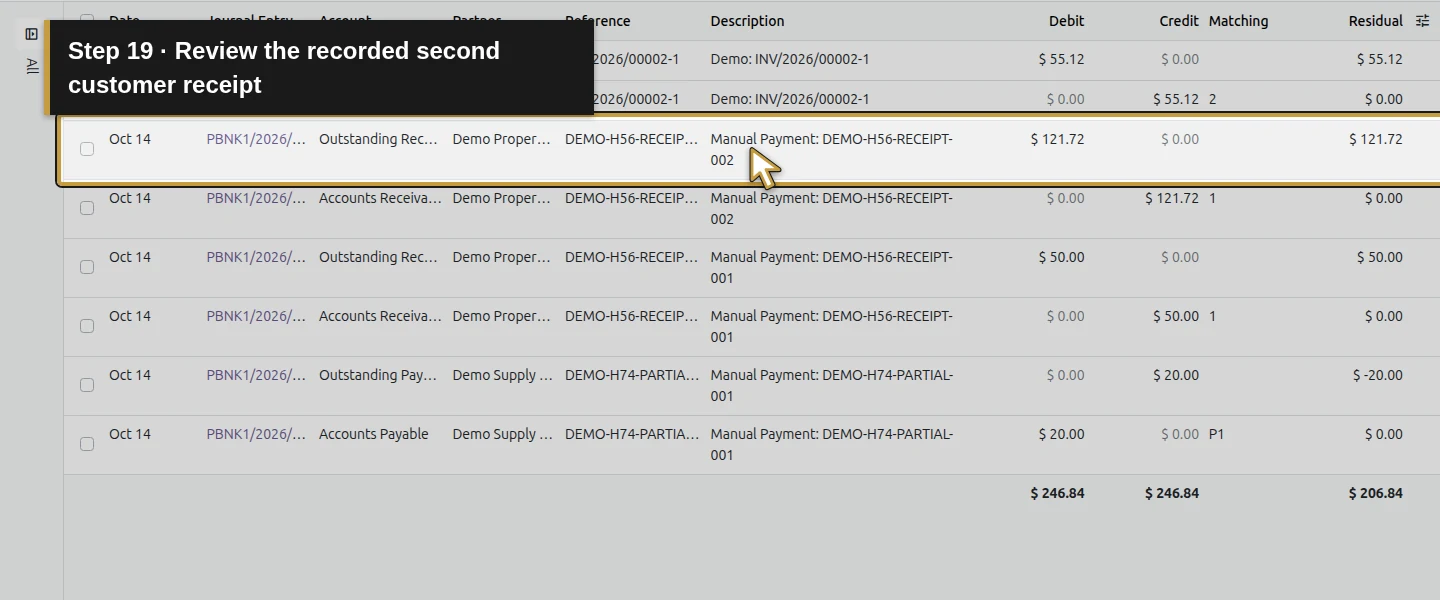Click the $246.84 debit total
The height and width of the screenshot is (600, 1440).
click(x=1057, y=493)
